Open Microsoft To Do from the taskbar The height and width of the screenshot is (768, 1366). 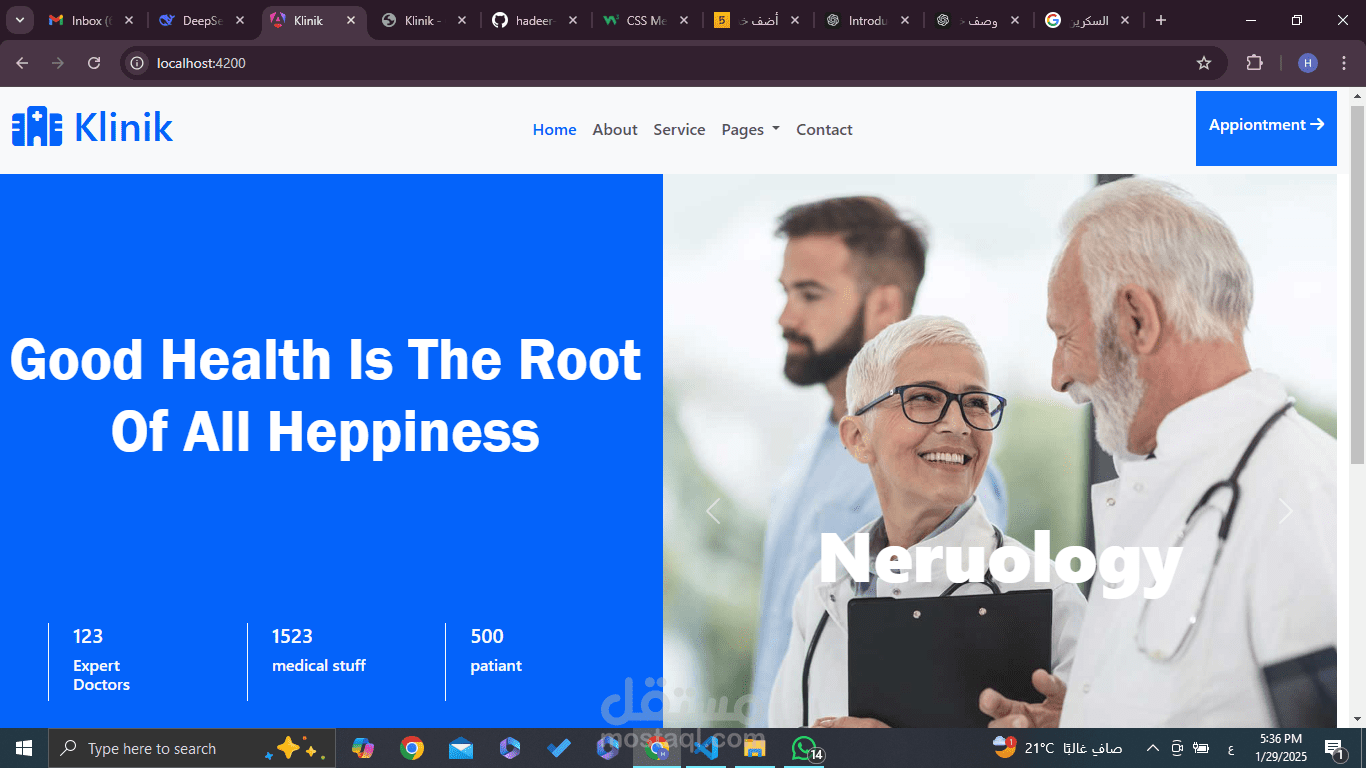point(558,748)
